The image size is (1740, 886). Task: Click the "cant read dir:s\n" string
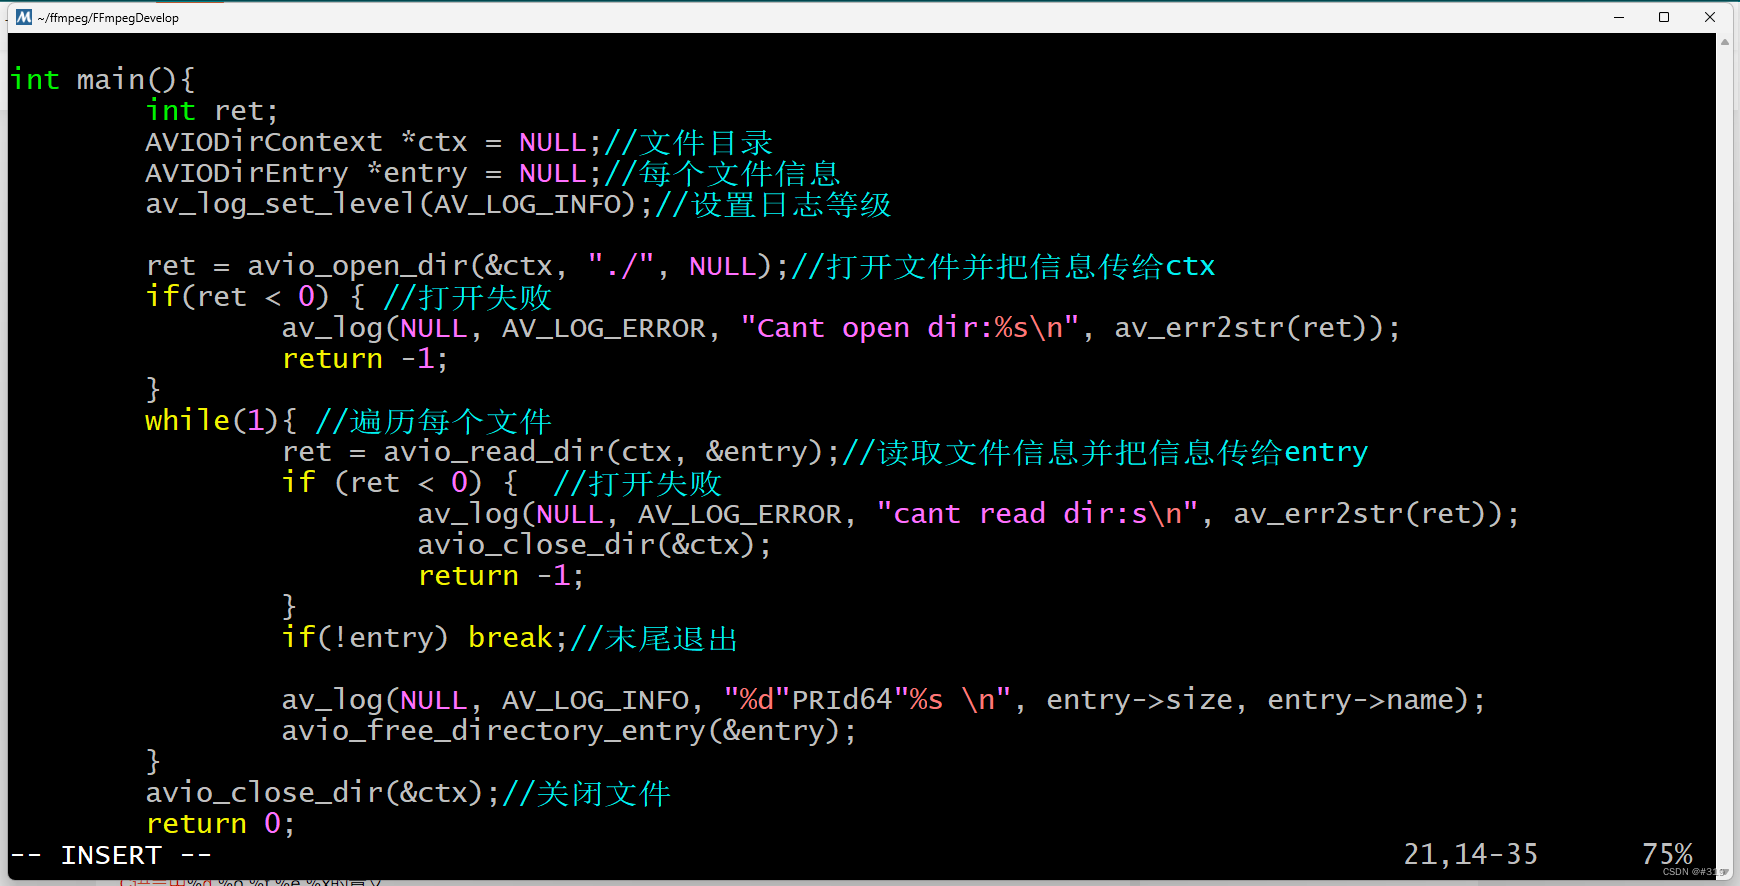[x=1037, y=514]
